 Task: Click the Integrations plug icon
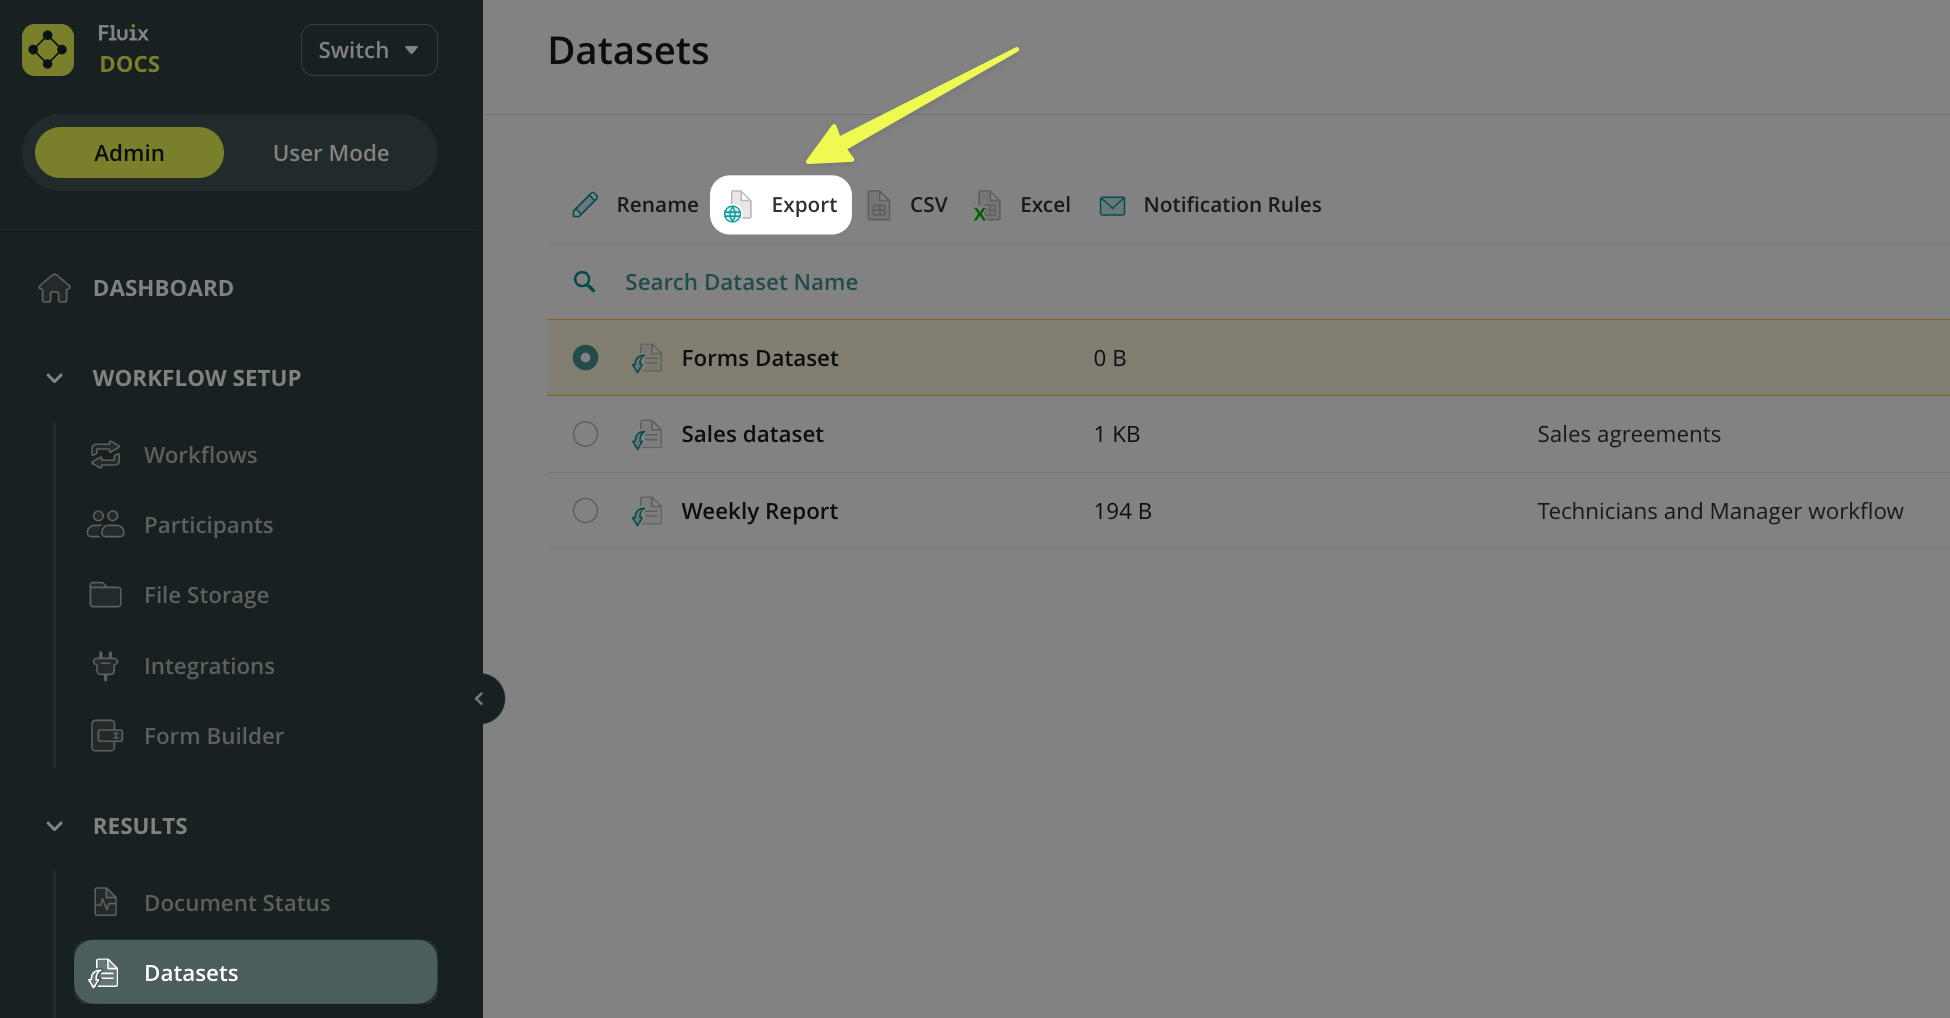pyautogui.click(x=105, y=666)
